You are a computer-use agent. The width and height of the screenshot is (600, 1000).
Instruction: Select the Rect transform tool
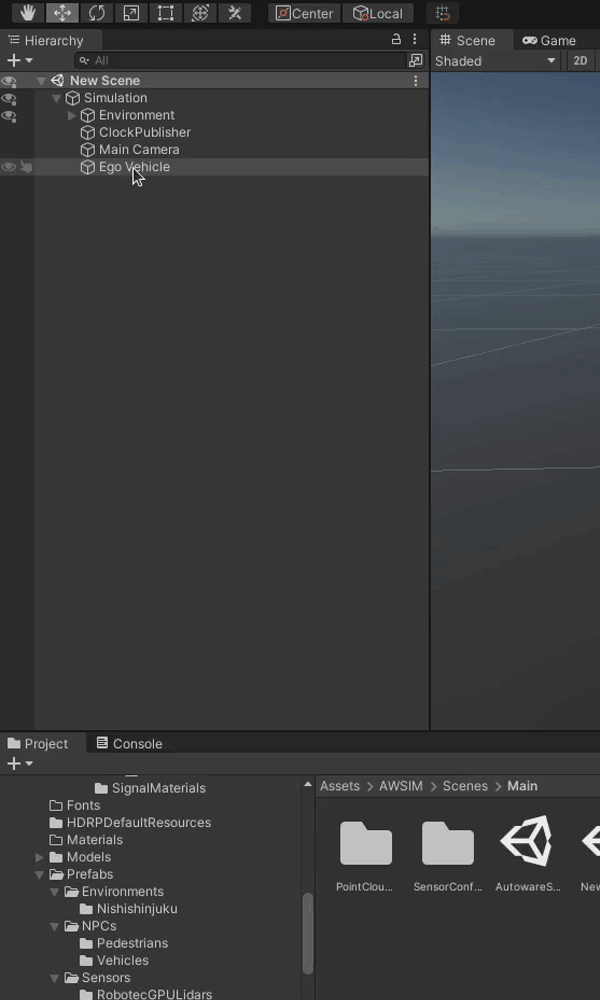[x=165, y=13]
